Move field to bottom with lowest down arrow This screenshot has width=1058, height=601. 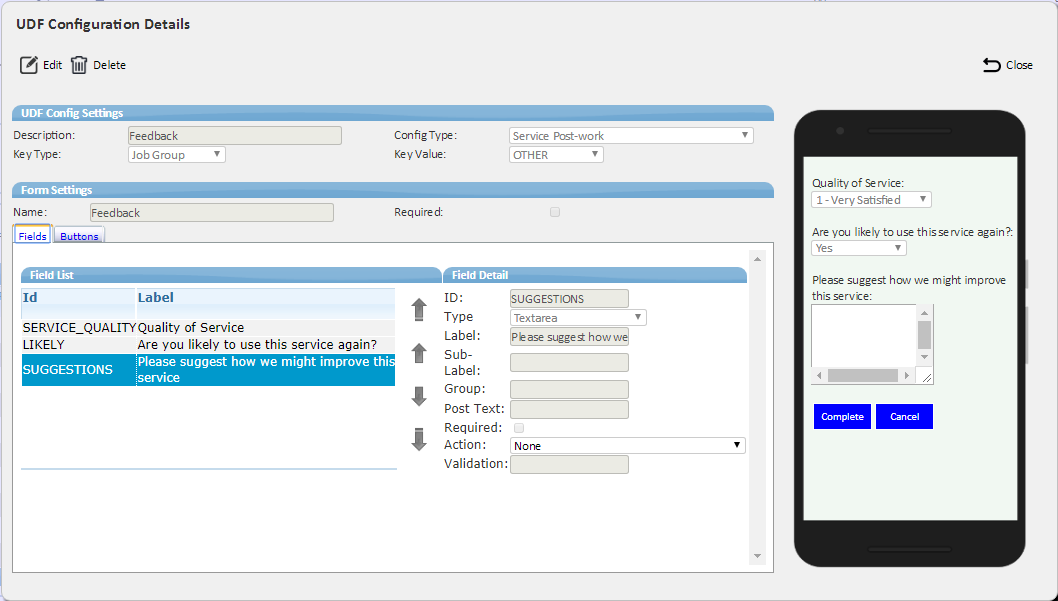(419, 439)
